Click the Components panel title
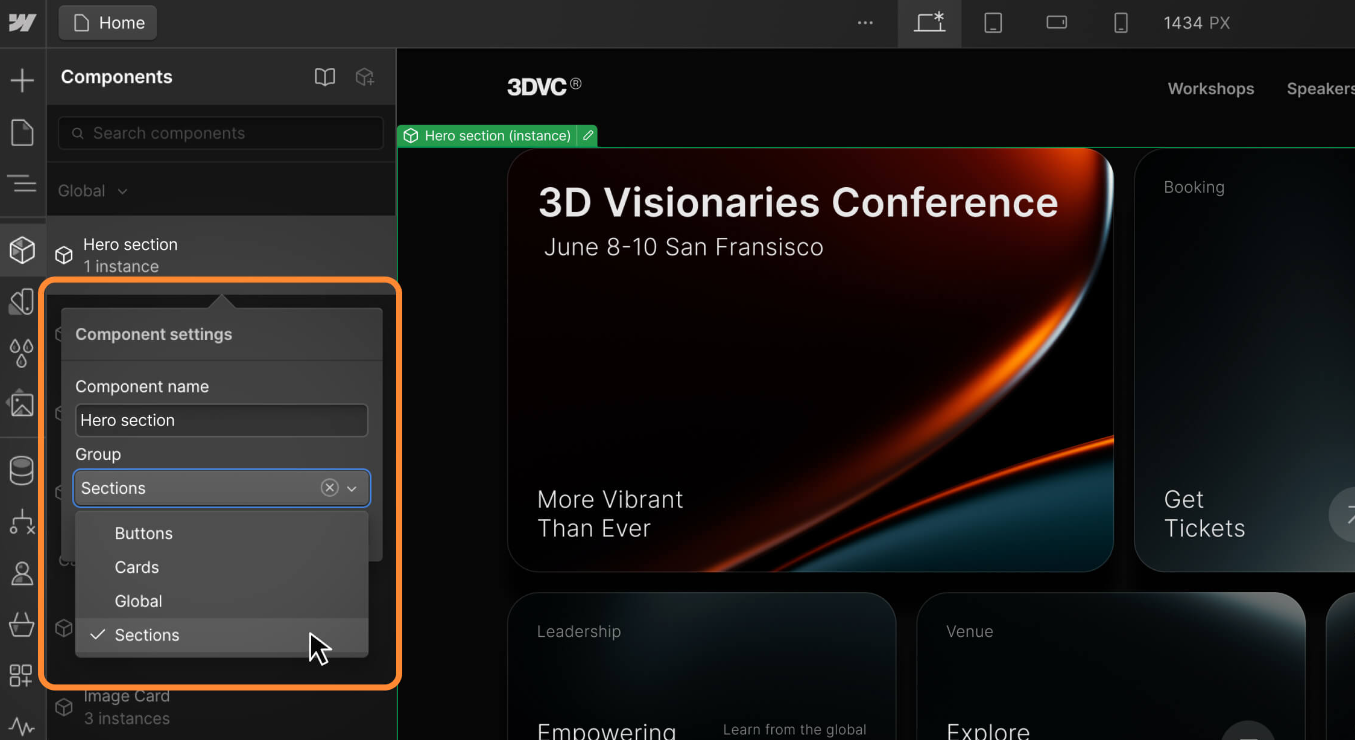The width and height of the screenshot is (1355, 740). coord(117,77)
